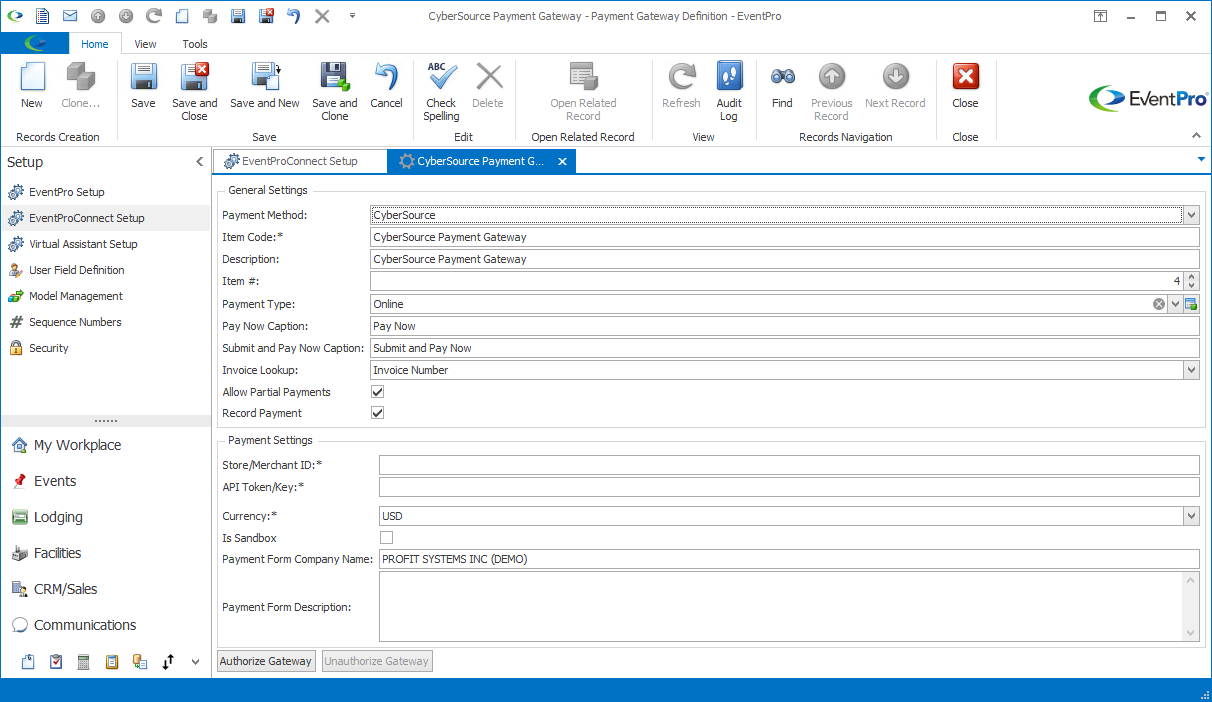This screenshot has height=702, width=1212.
Task: Click quick-access undo arrow icon
Action: click(294, 16)
